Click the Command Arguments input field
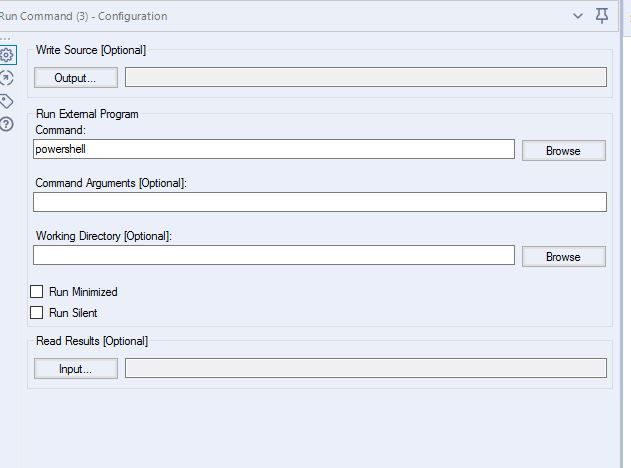This screenshot has height=468, width=631. 320,202
